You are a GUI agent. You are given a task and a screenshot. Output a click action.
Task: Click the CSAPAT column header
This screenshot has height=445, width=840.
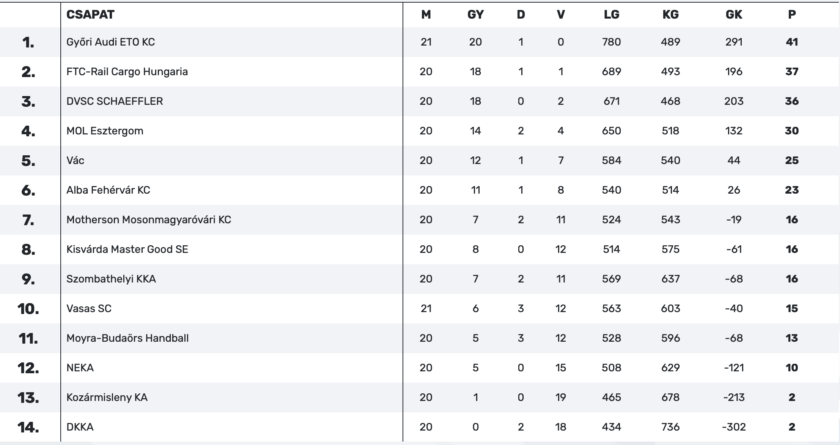(88, 14)
